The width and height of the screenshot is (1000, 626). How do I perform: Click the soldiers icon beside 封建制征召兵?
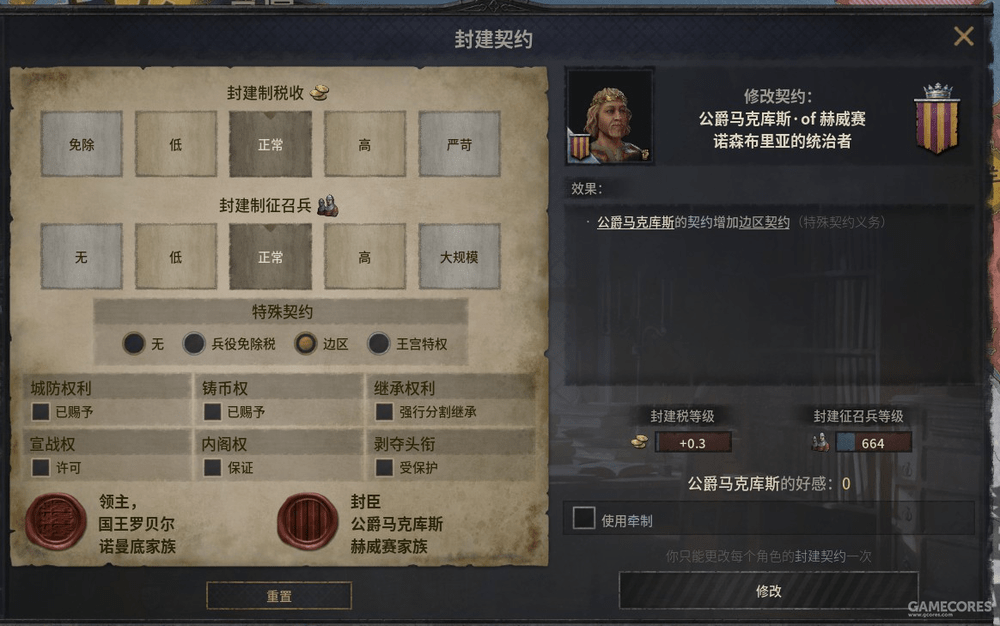tap(328, 205)
